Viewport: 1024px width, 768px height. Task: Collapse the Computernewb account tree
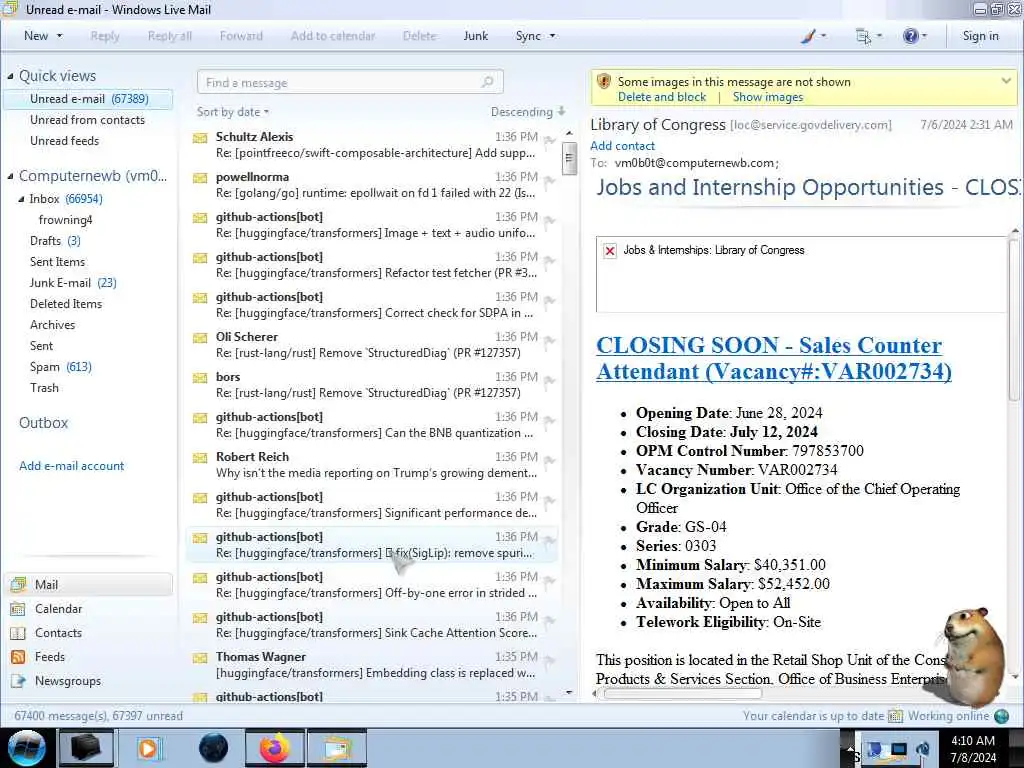(x=10, y=176)
